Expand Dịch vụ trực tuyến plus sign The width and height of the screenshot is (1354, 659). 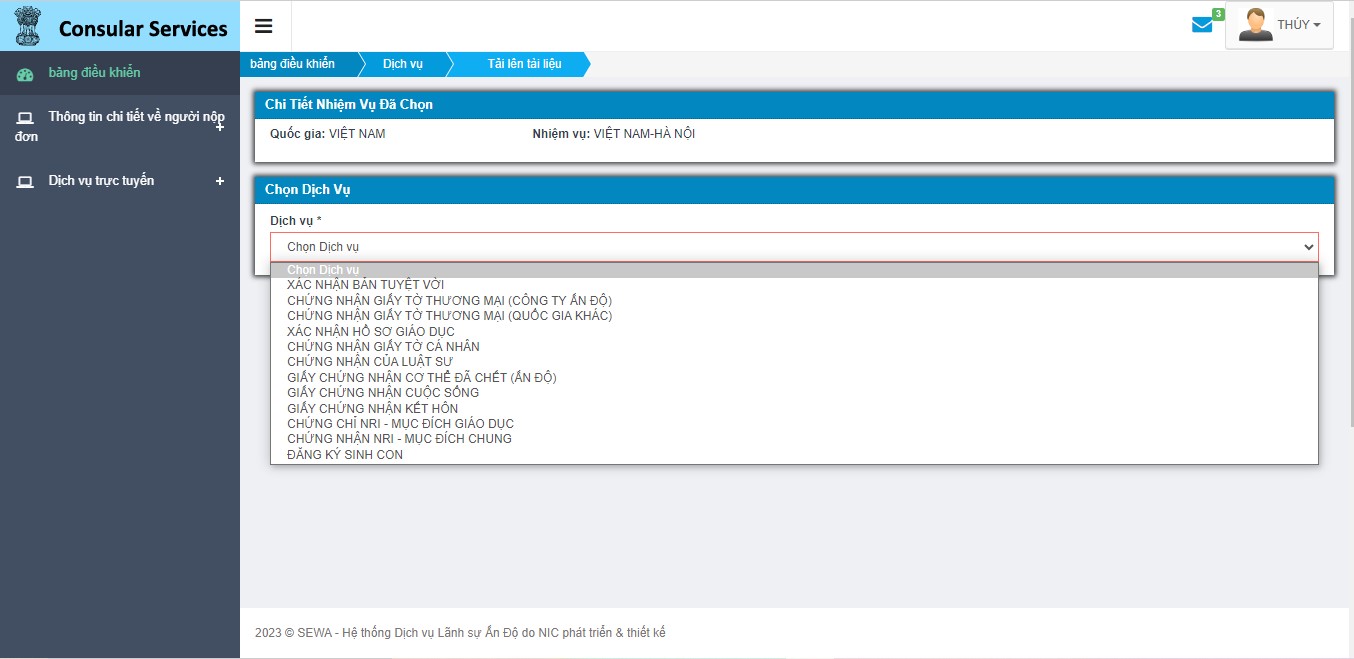tap(220, 181)
